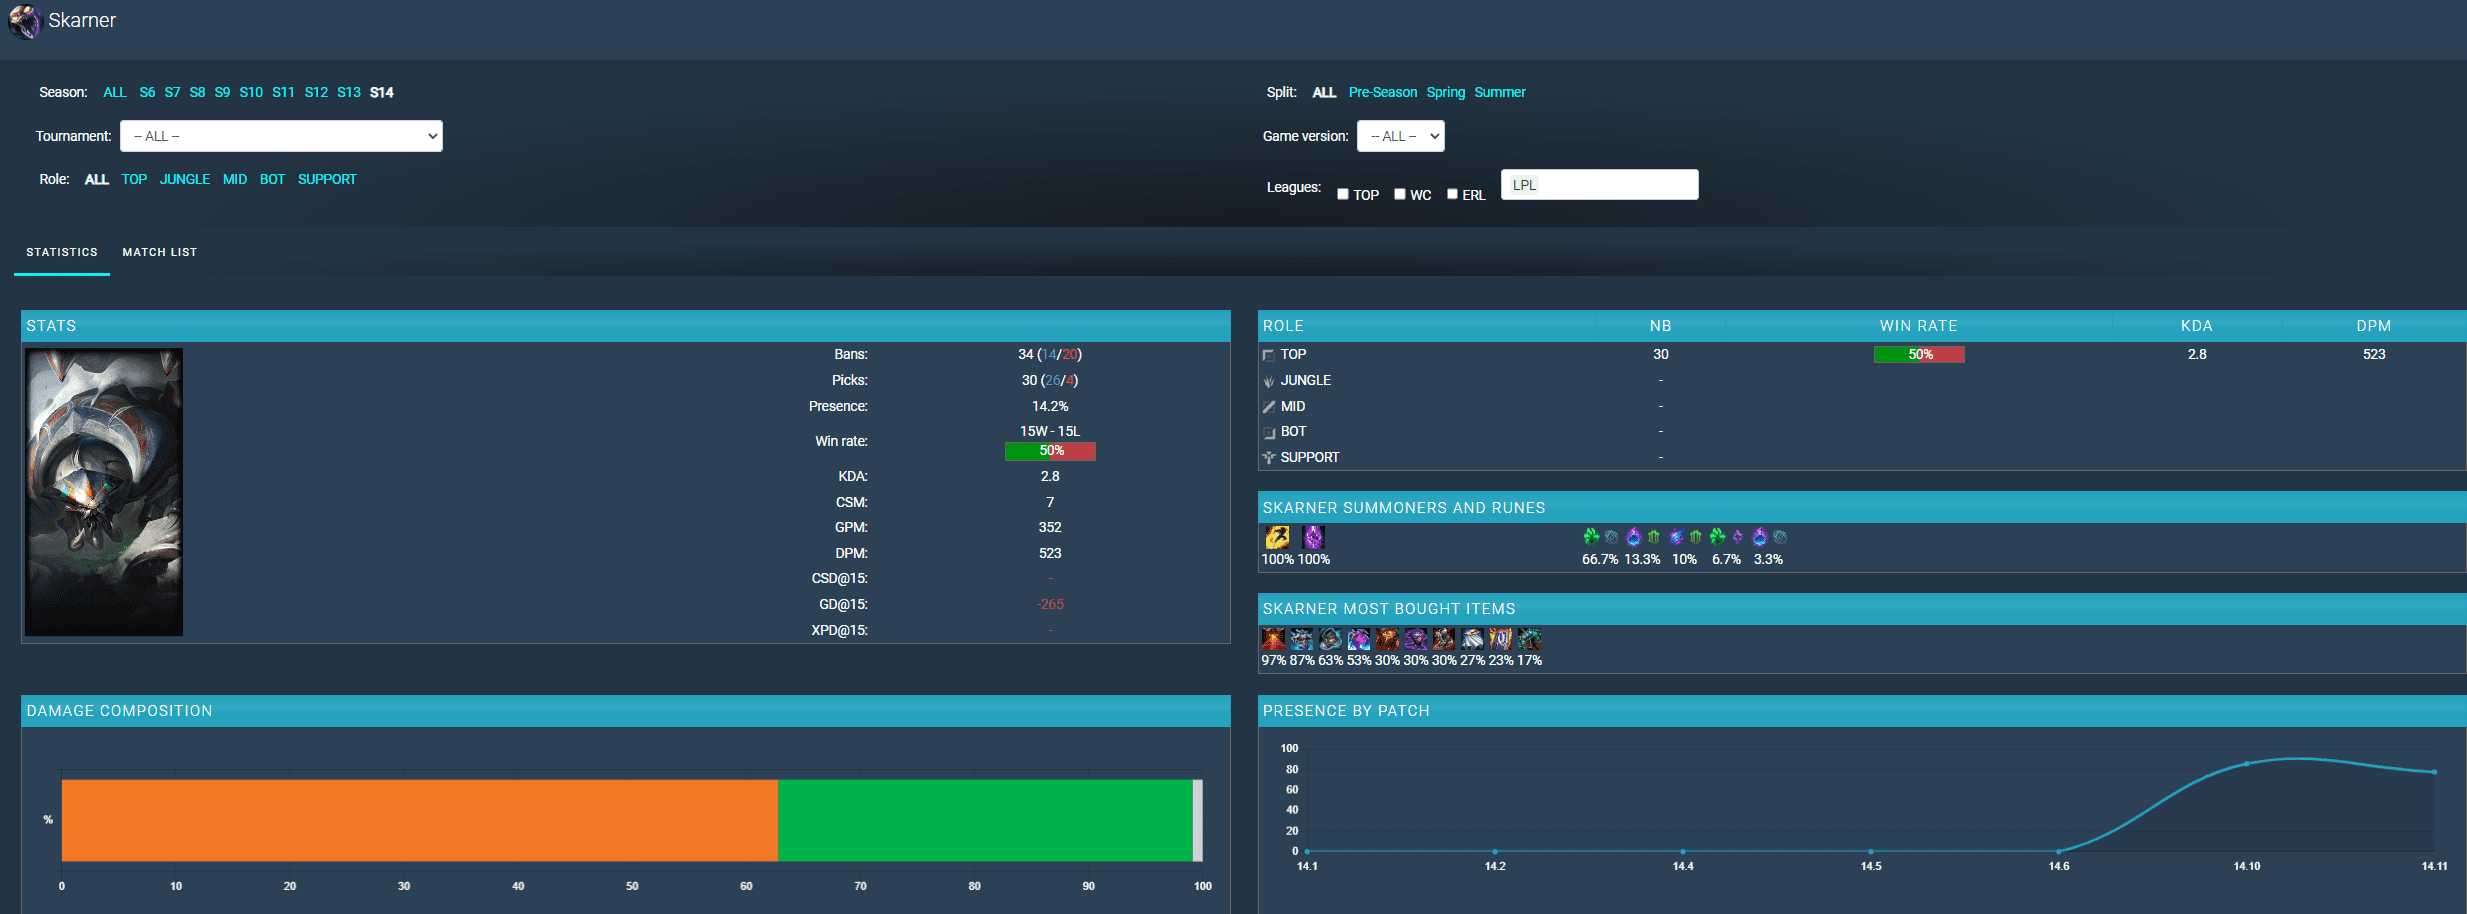This screenshot has width=2467, height=914.
Task: Switch to the Match List tab
Action: tap(160, 252)
